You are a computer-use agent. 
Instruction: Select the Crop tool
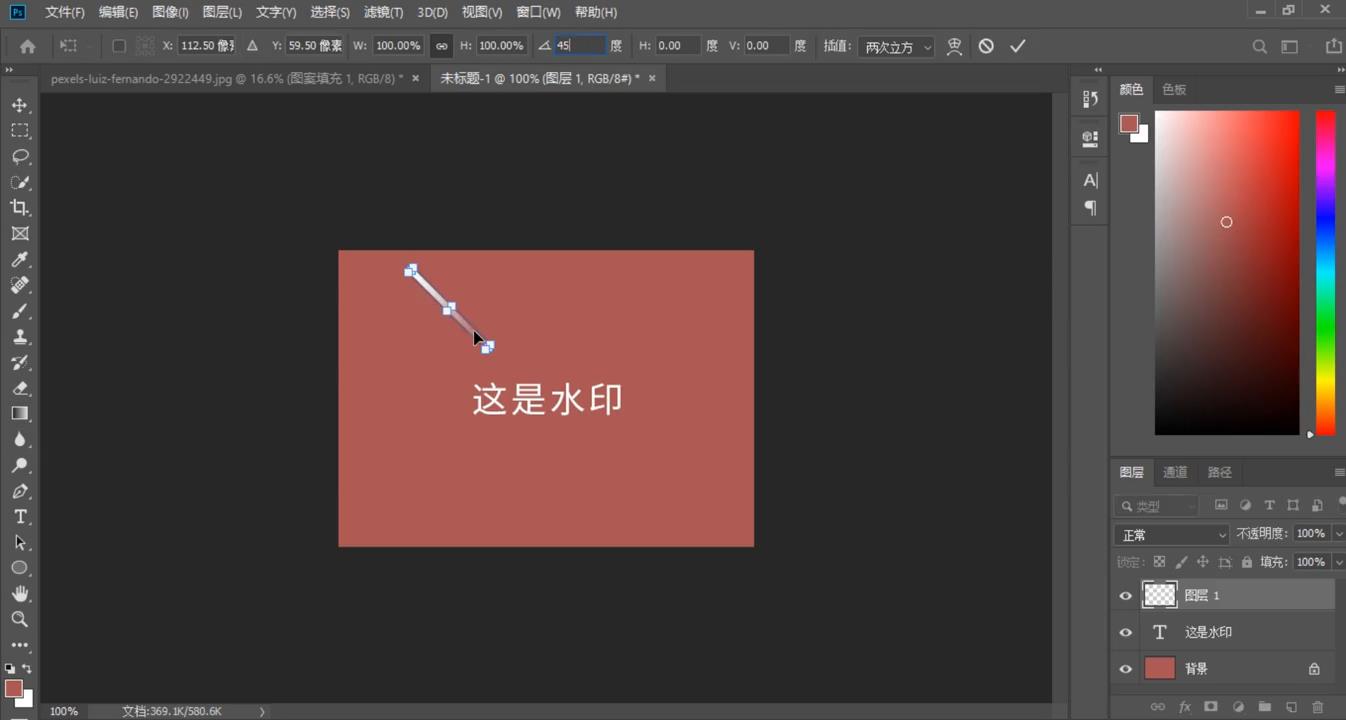[20, 208]
